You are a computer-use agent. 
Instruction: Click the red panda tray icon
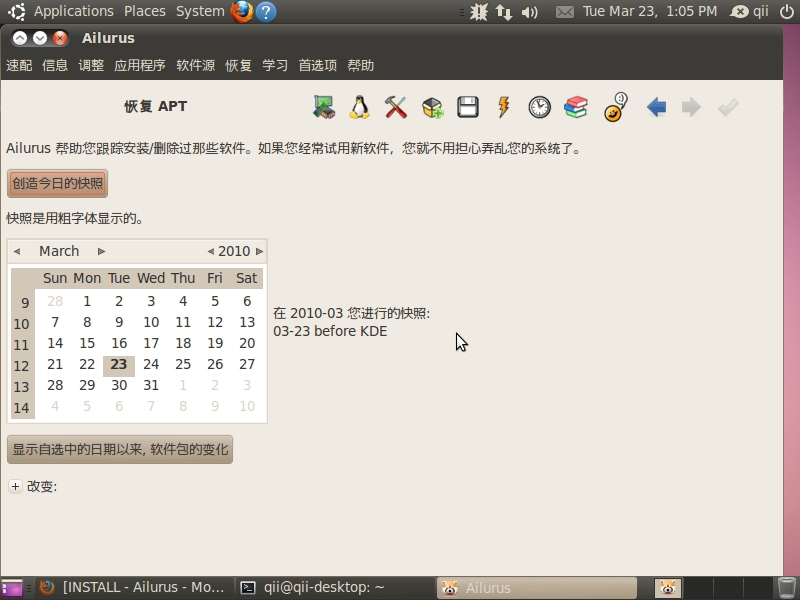668,588
